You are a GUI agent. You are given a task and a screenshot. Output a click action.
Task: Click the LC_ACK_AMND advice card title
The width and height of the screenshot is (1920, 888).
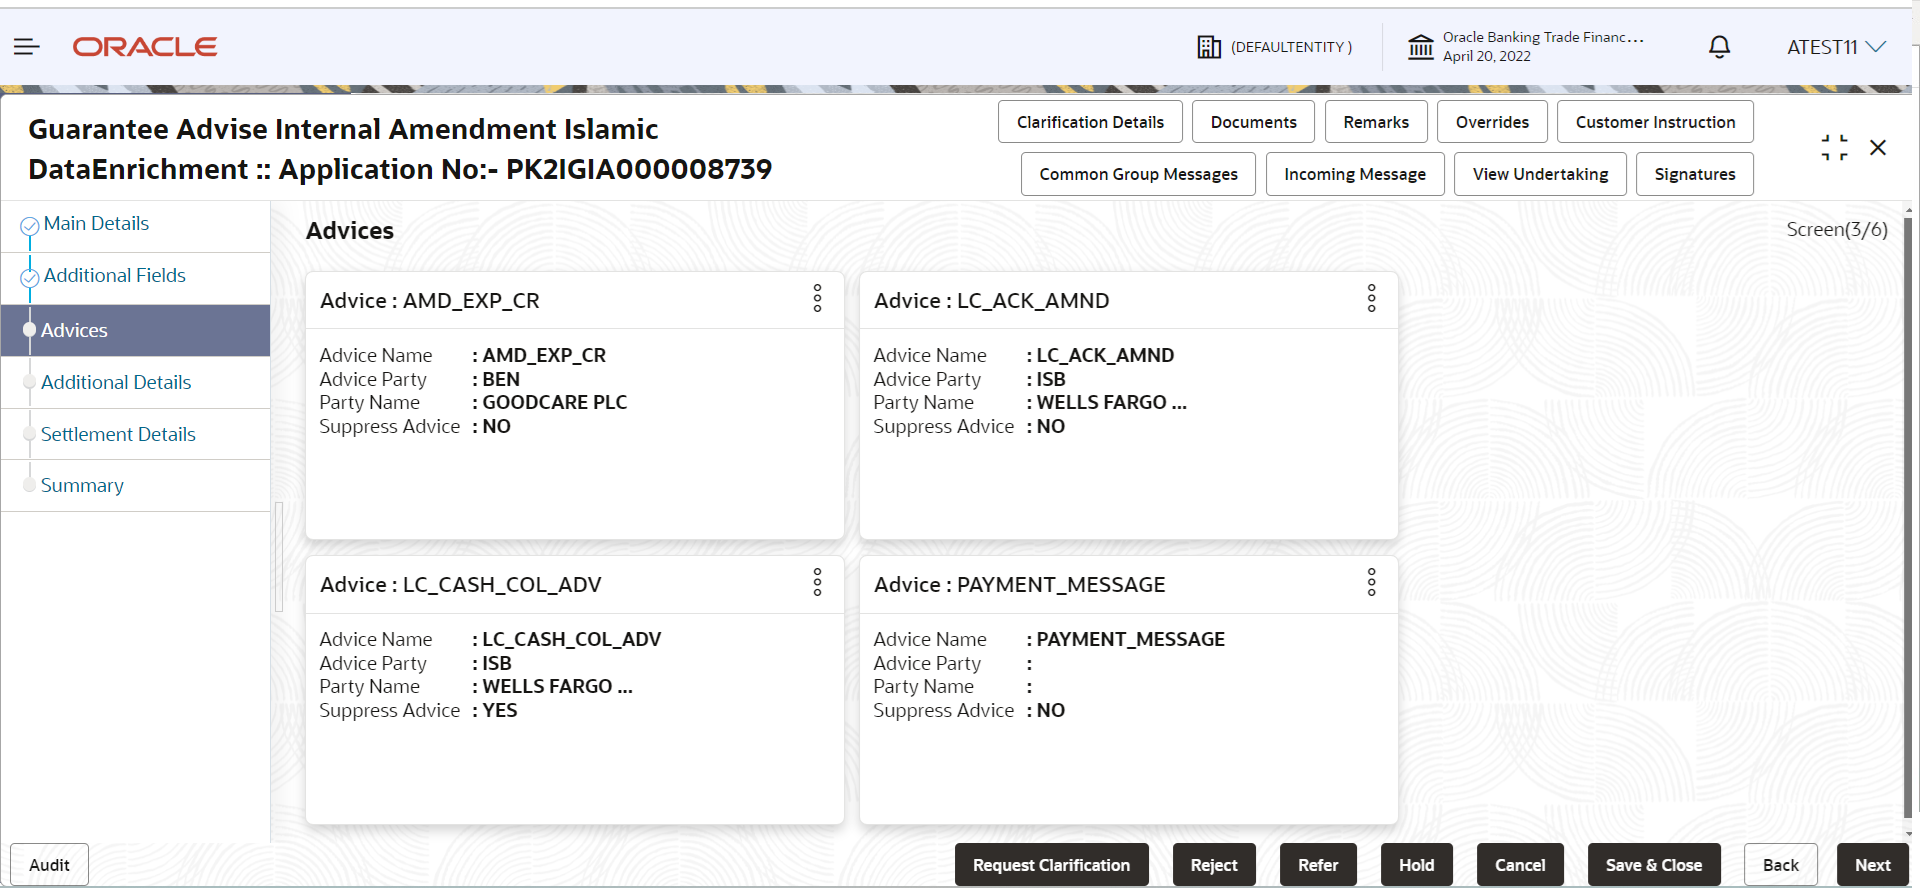tap(992, 301)
